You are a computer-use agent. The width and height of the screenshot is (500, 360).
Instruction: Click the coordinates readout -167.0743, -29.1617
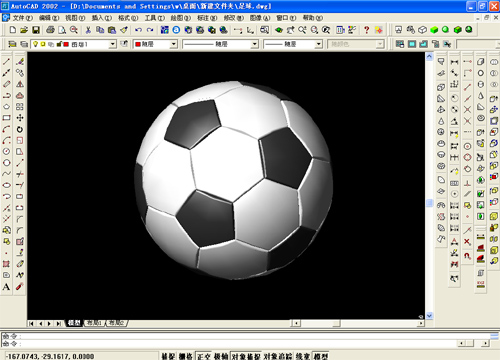50,356
